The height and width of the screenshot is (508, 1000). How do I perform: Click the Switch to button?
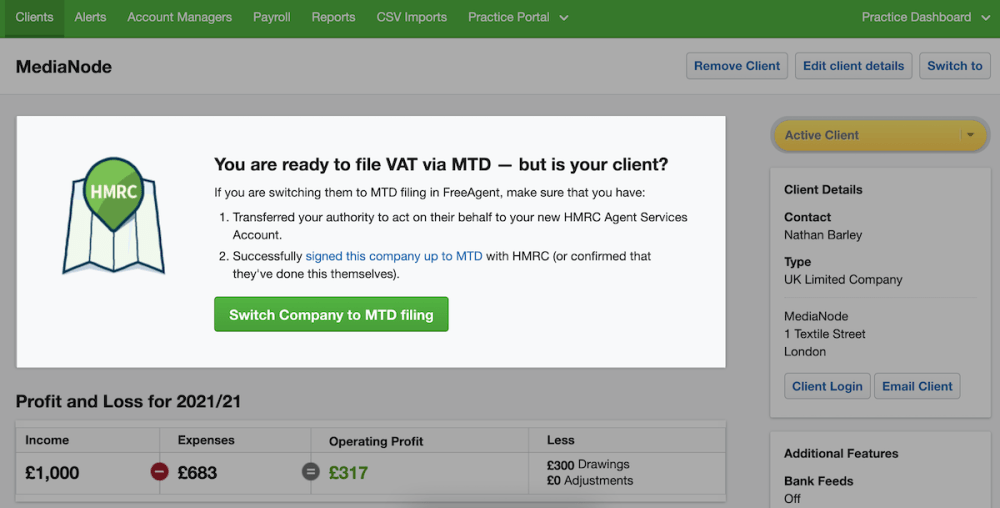(x=955, y=66)
